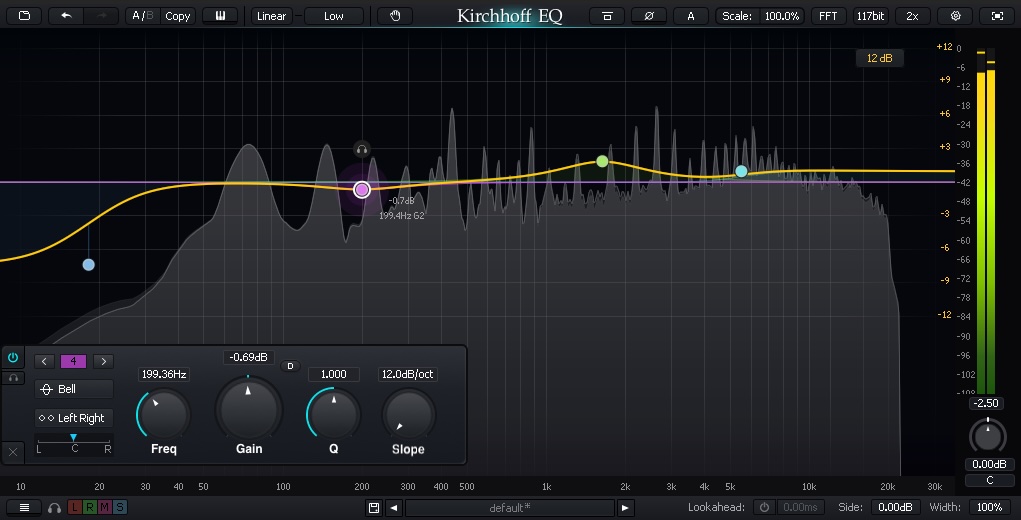Click the Gain knob
Screen dimensions: 1021x520
248,409
